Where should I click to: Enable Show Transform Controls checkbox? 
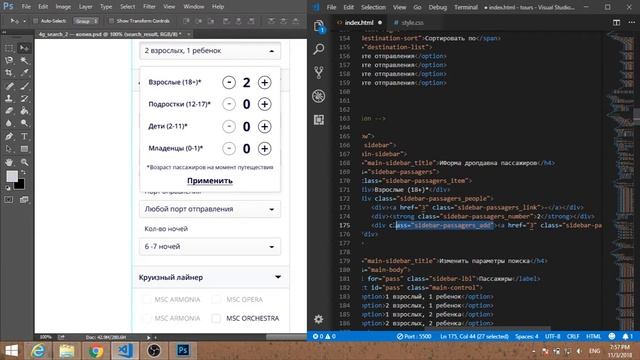tap(111, 21)
